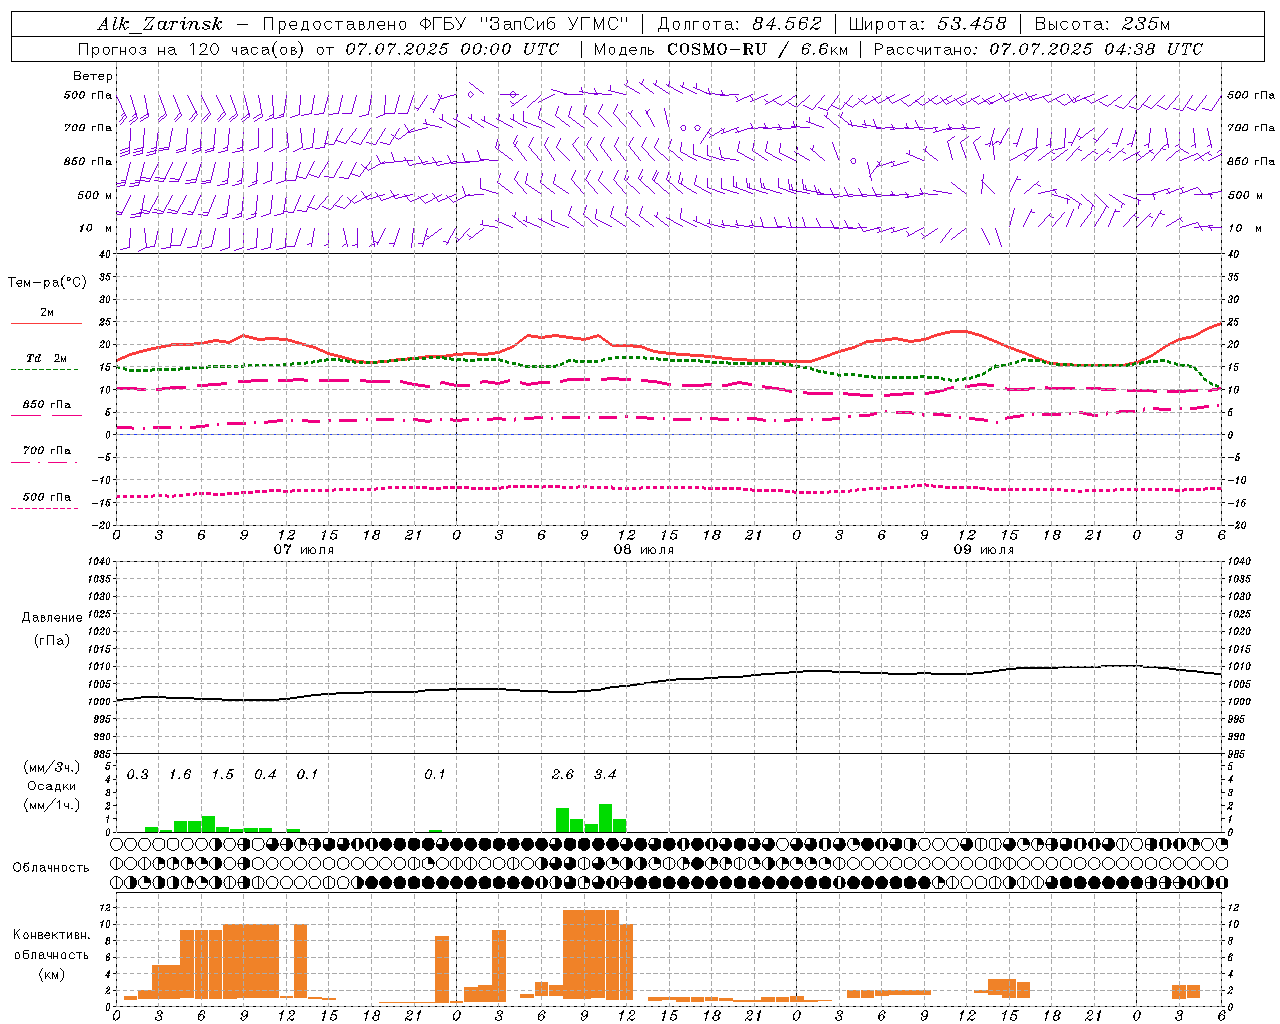Click the model label COSMO-RU / 6.6км
This screenshot has width=1280, height=1024.
(757, 49)
